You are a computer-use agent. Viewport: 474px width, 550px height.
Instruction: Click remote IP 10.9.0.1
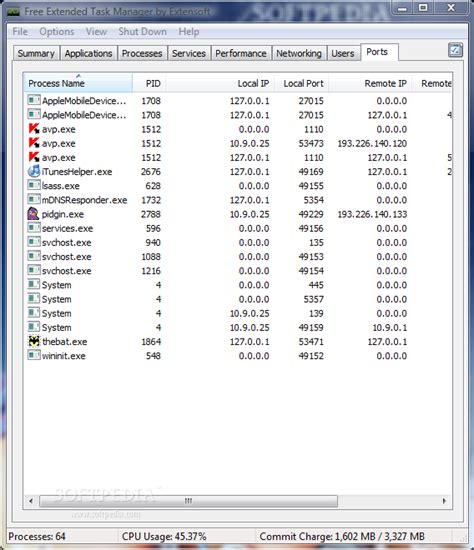pyautogui.click(x=389, y=328)
